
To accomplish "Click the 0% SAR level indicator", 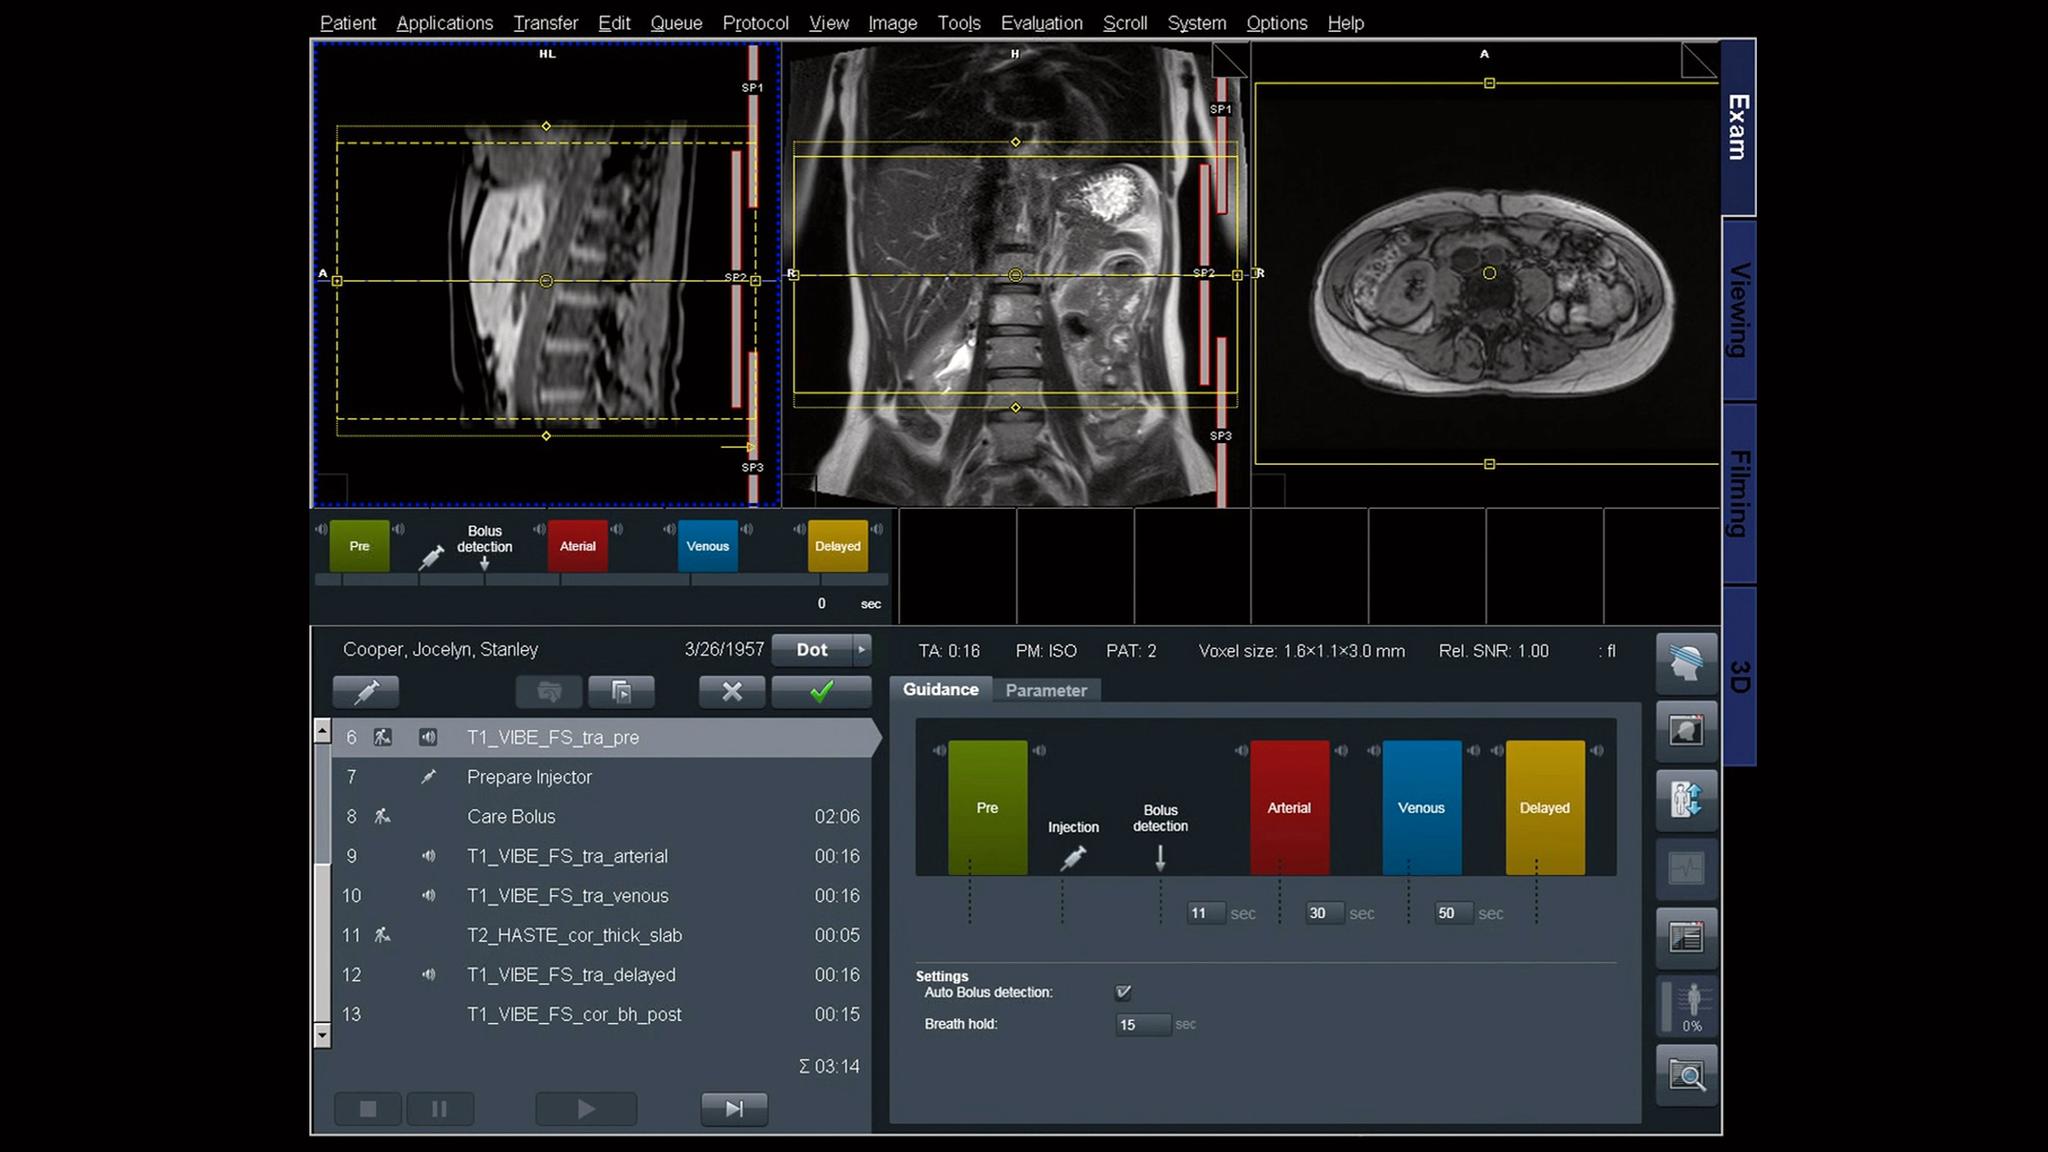I will [x=1687, y=1003].
